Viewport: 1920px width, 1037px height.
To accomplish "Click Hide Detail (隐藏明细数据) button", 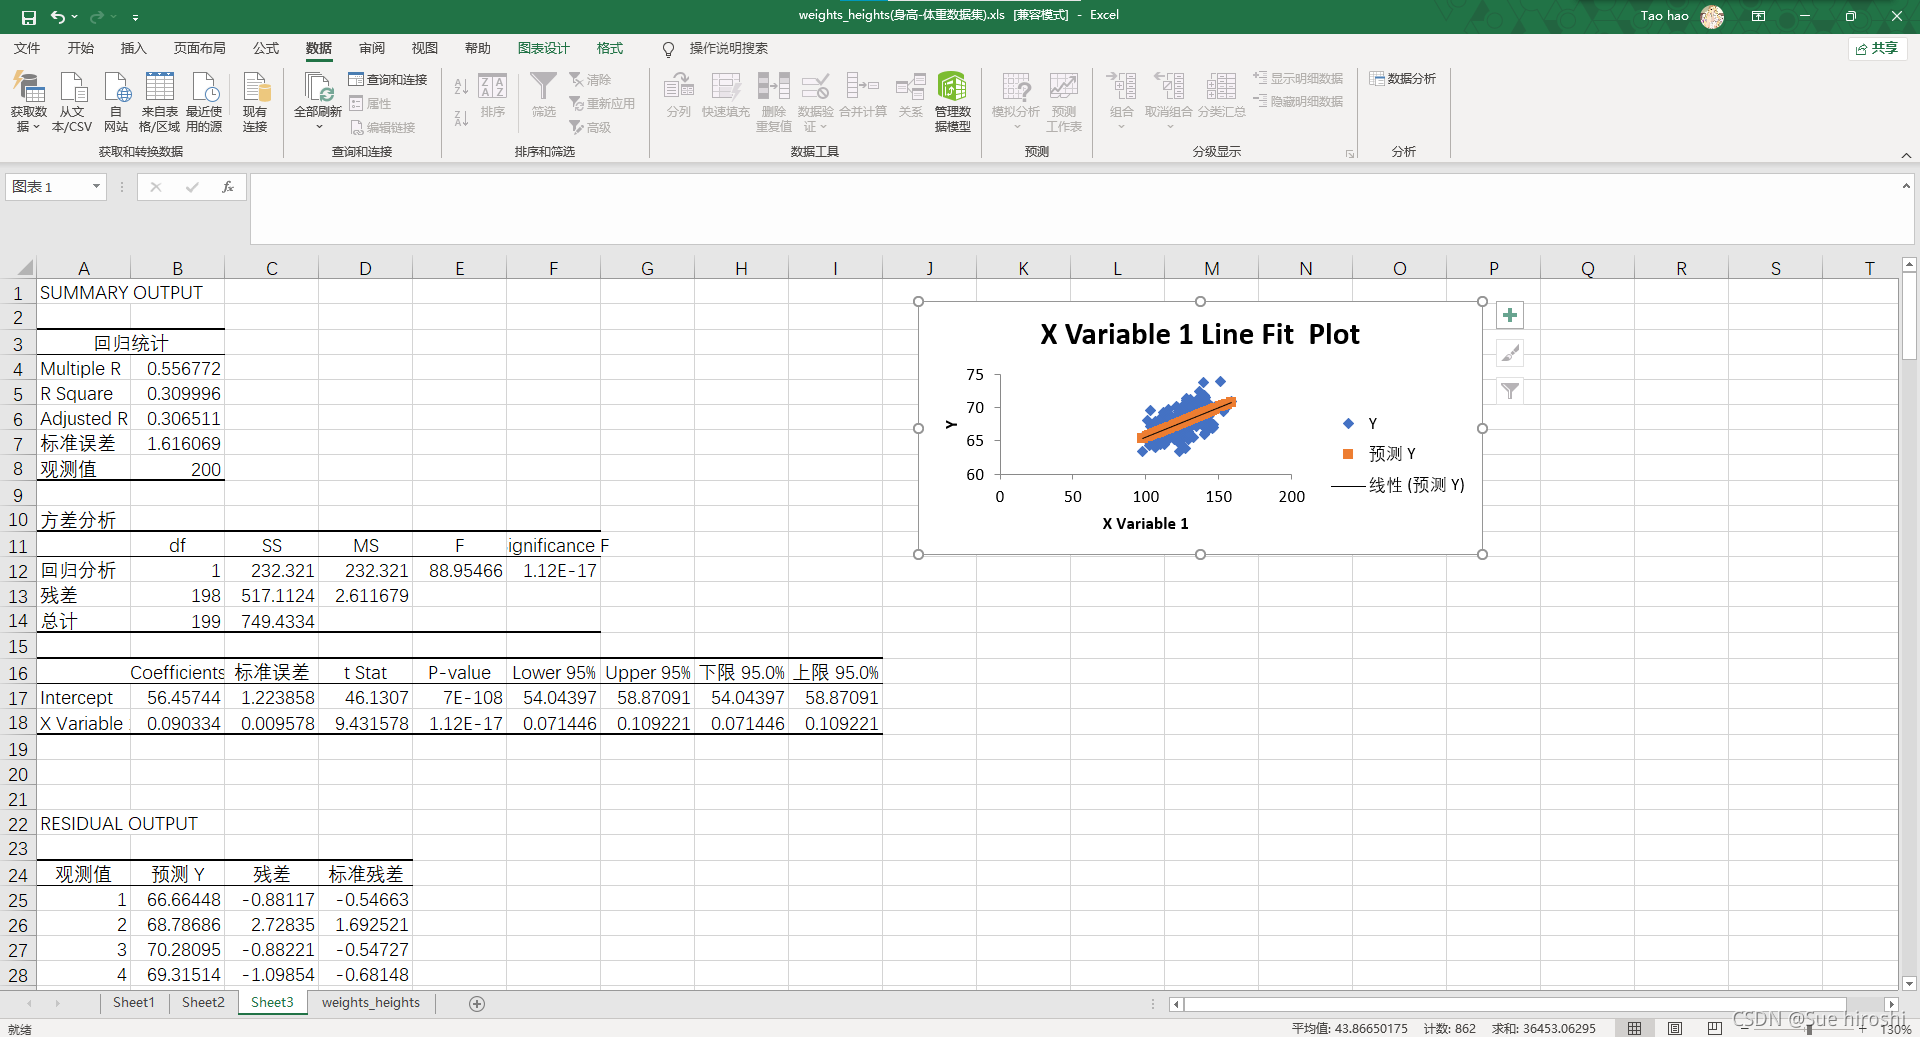I will point(1298,101).
